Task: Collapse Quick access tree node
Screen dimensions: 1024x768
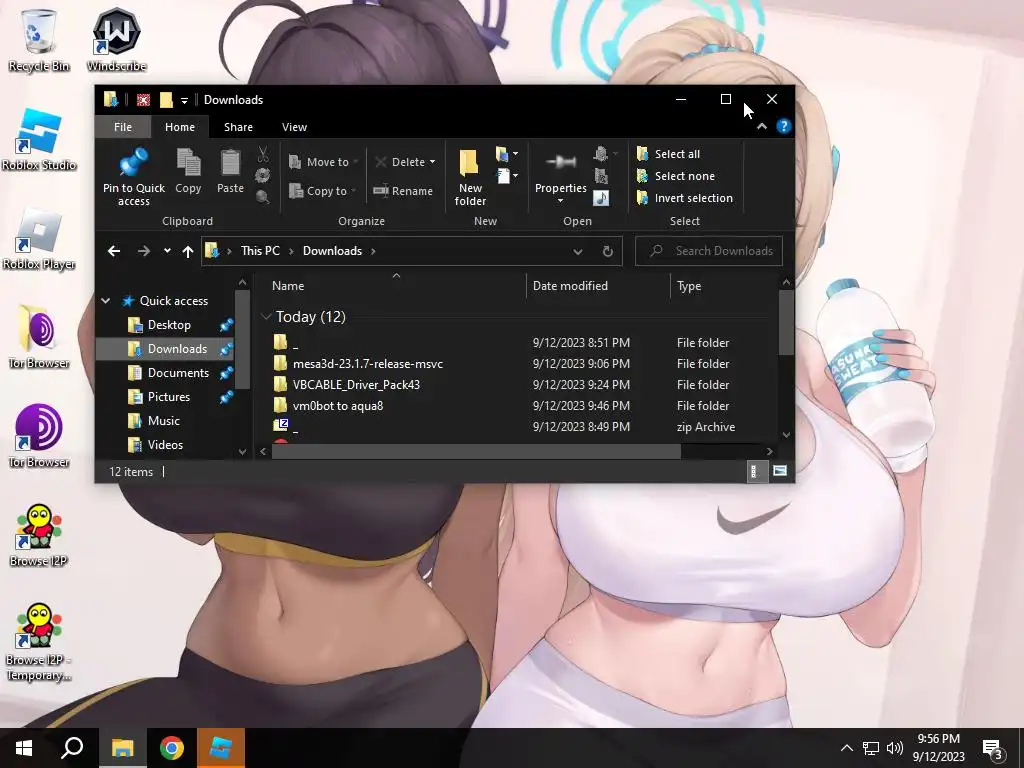Action: point(106,300)
